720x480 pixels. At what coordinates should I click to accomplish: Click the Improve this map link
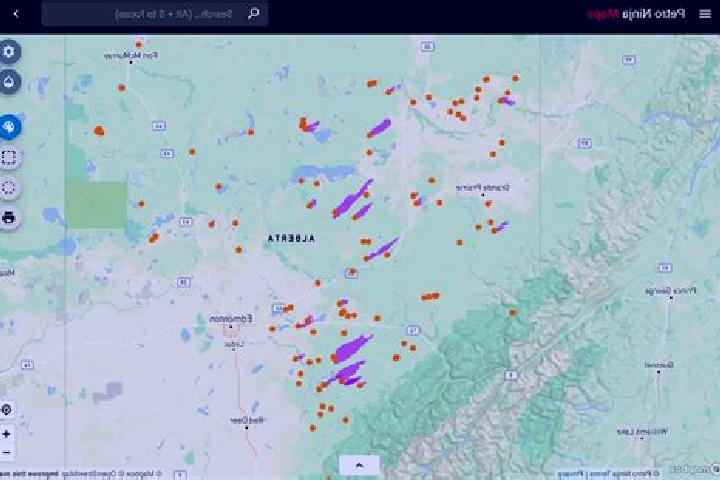[x=29, y=474]
